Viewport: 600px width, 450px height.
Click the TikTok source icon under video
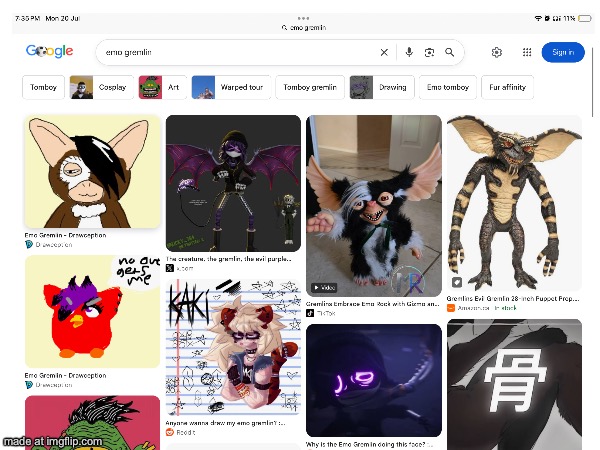[x=310, y=313]
